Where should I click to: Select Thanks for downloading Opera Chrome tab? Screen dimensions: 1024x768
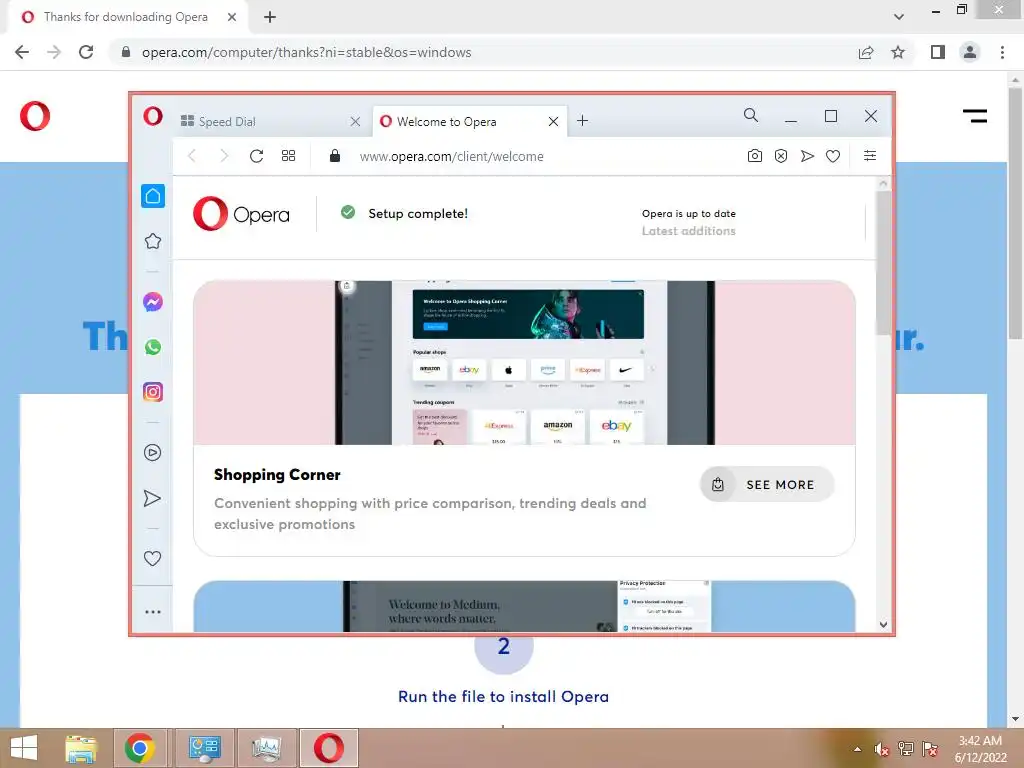coord(128,17)
